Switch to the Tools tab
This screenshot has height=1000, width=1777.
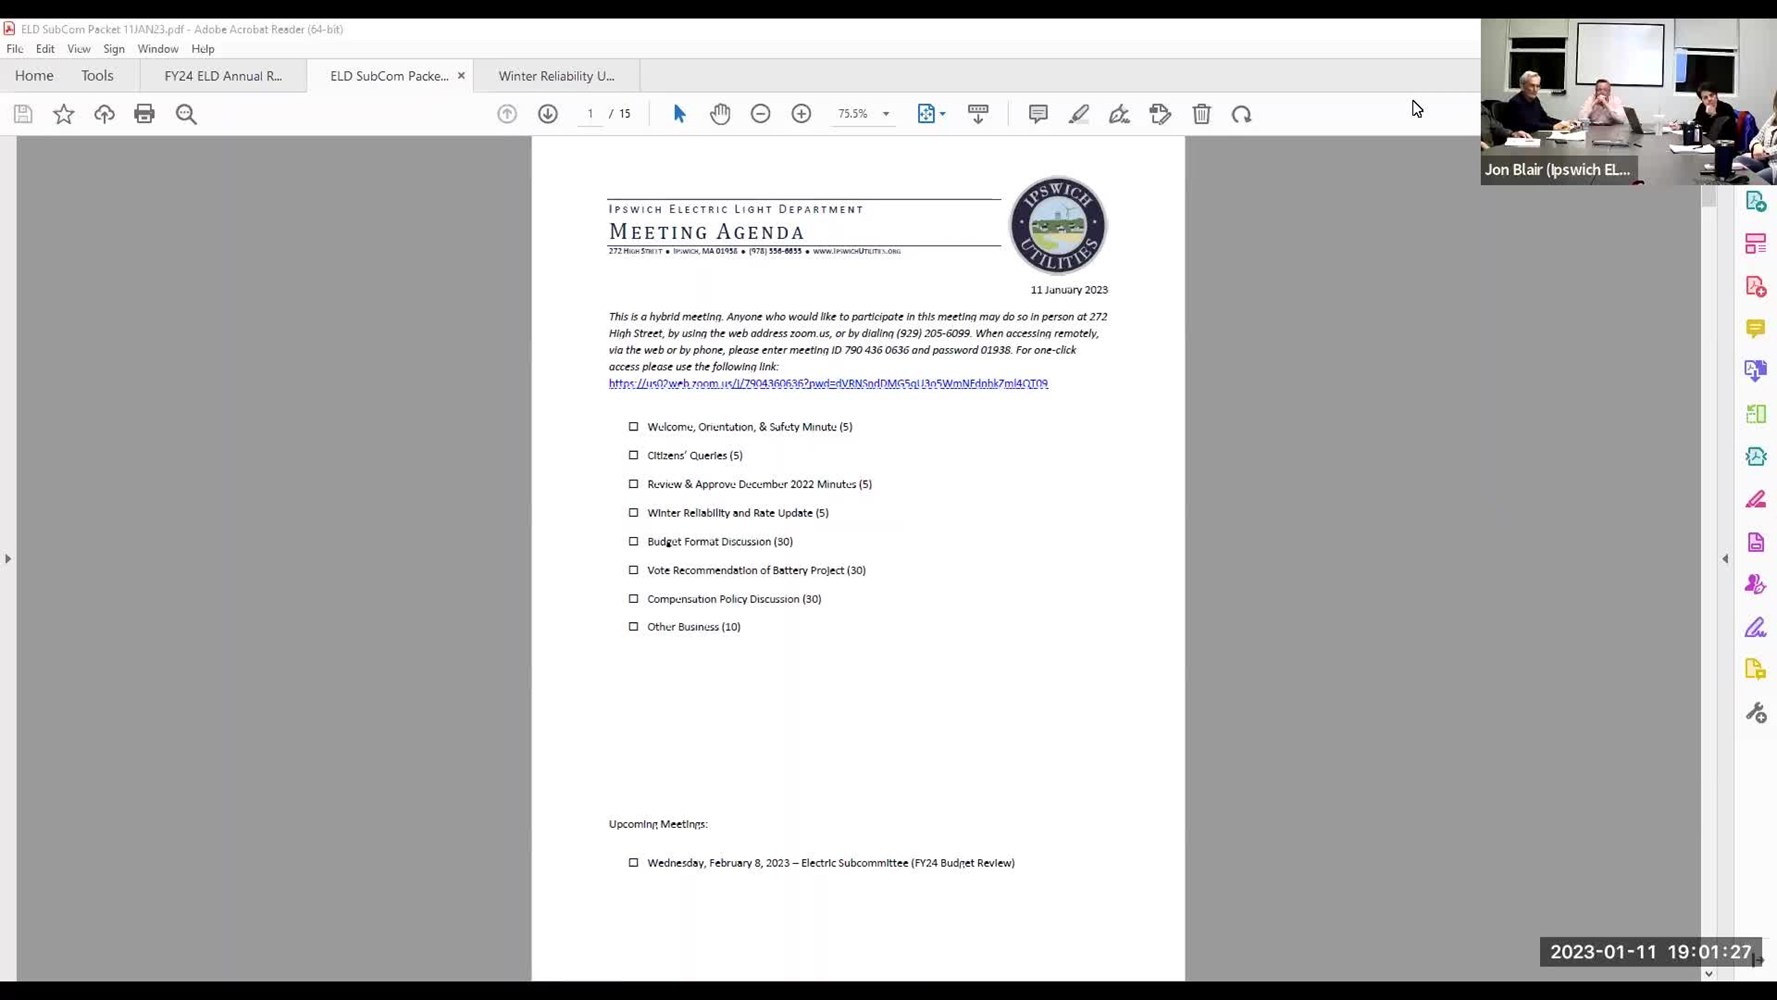coord(97,76)
